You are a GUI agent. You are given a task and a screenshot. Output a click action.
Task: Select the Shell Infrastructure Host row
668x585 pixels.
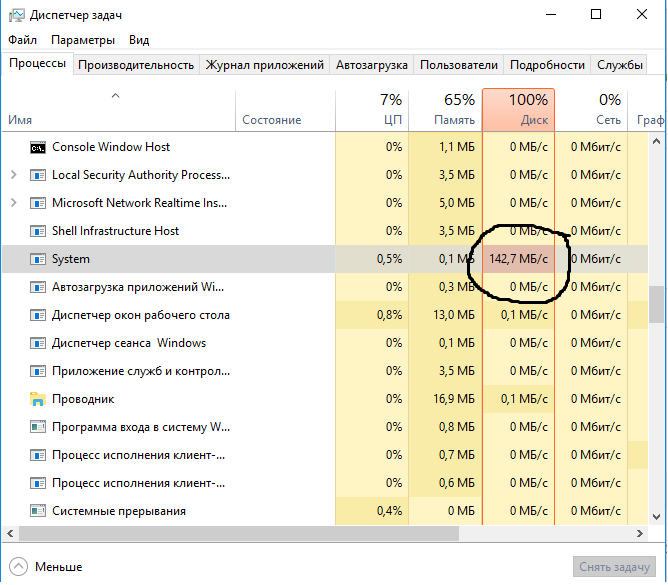click(x=325, y=231)
